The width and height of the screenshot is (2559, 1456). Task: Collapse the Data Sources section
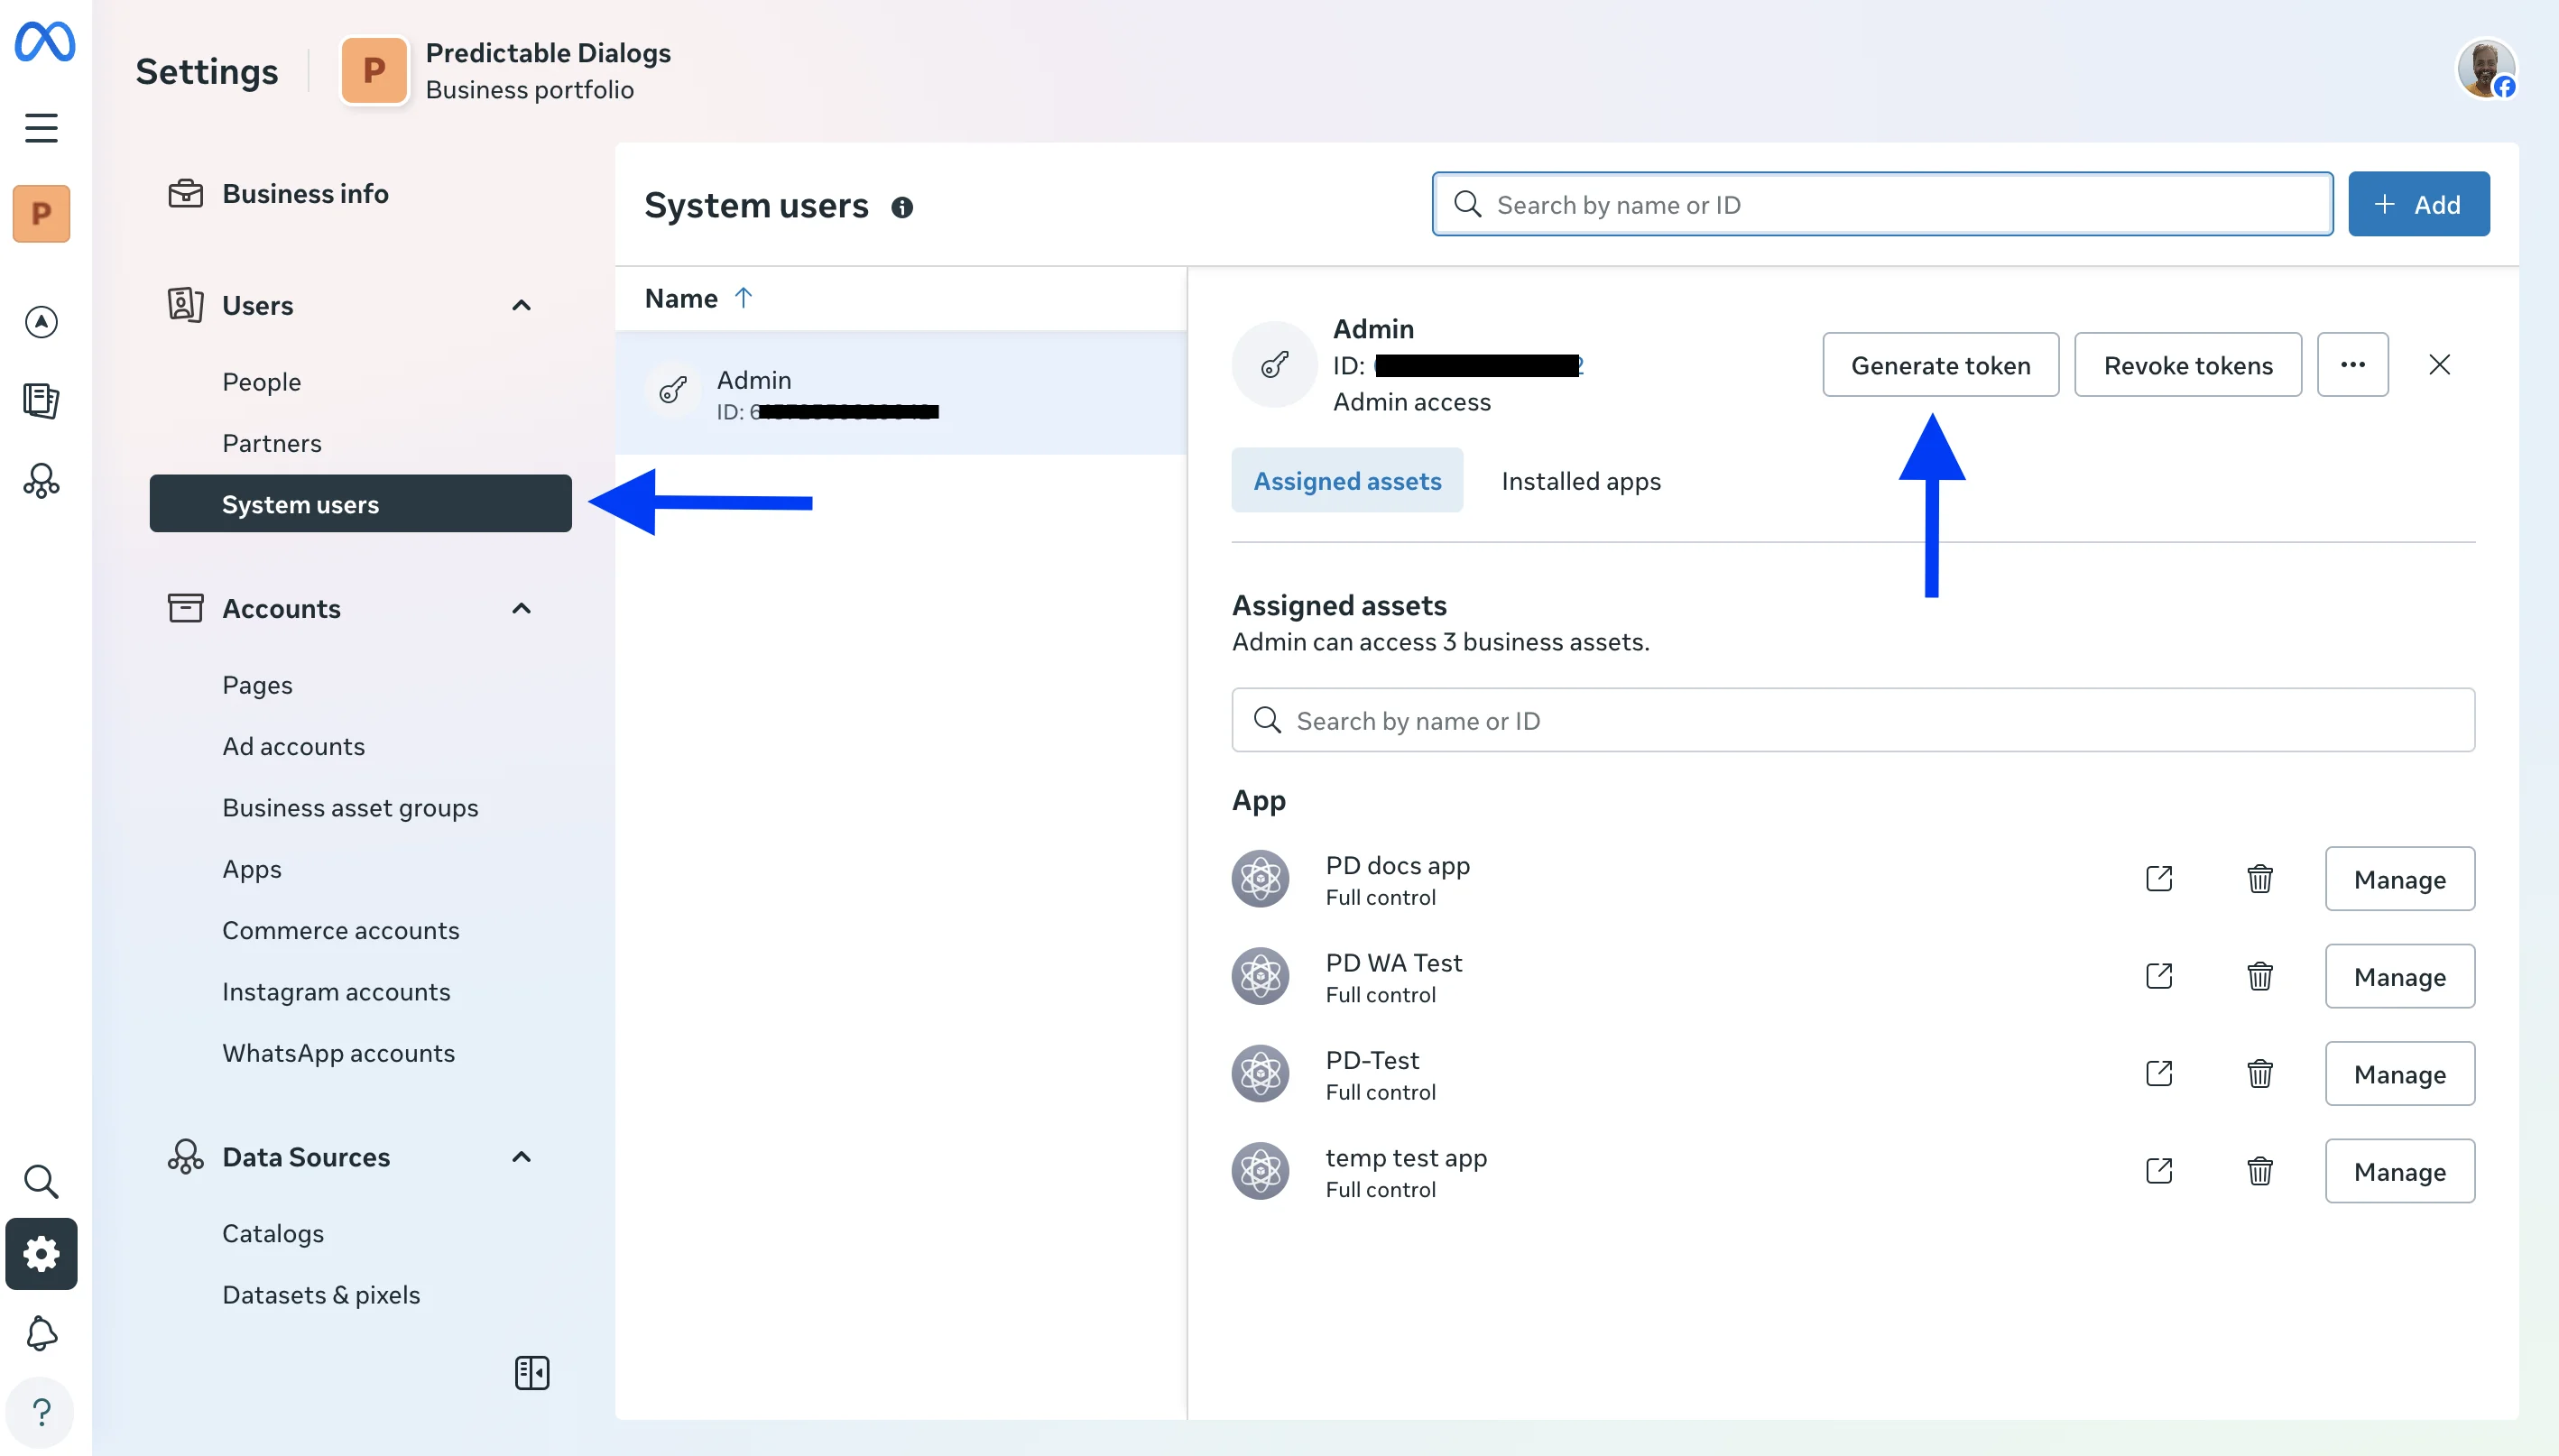(521, 1156)
